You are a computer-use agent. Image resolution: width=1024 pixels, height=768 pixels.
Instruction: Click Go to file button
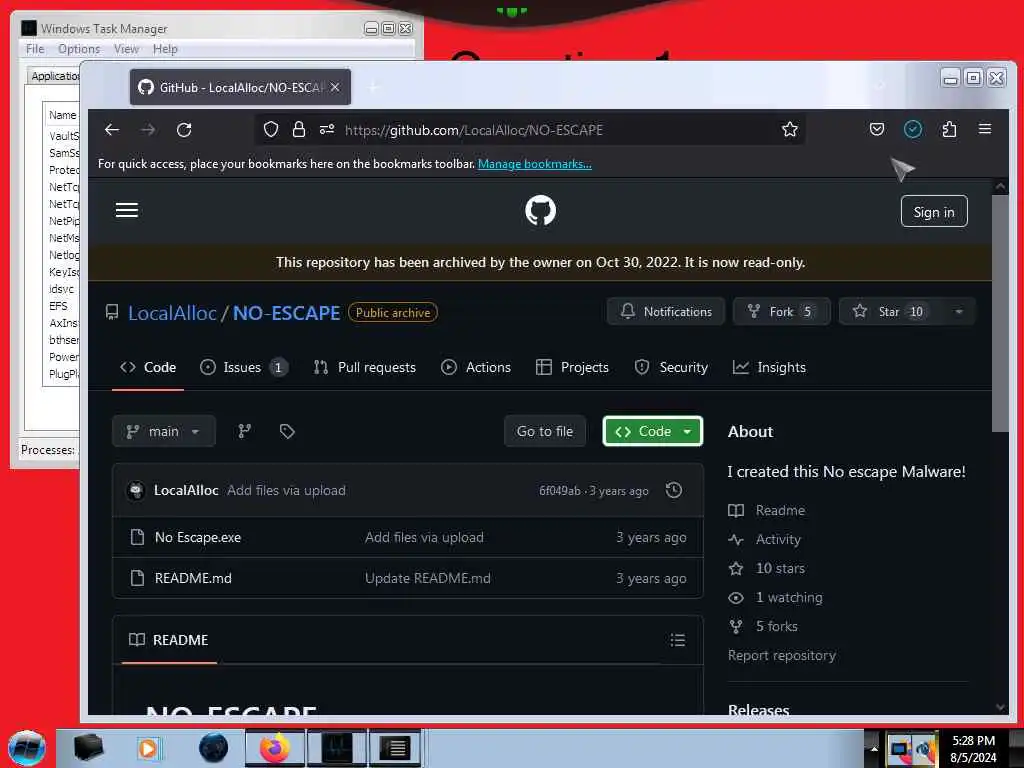point(545,431)
